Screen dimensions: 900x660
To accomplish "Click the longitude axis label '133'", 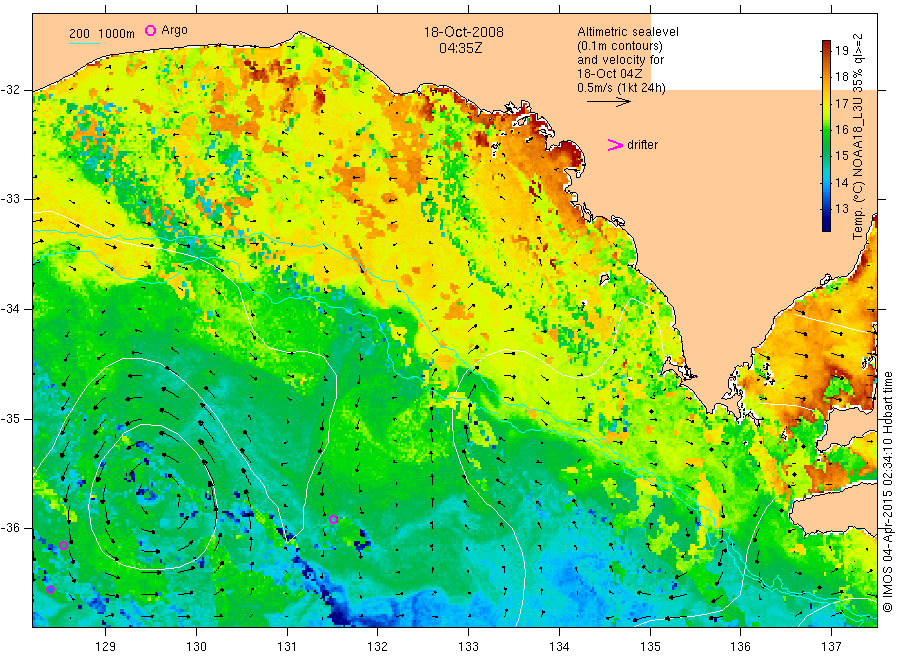I will pos(468,647).
